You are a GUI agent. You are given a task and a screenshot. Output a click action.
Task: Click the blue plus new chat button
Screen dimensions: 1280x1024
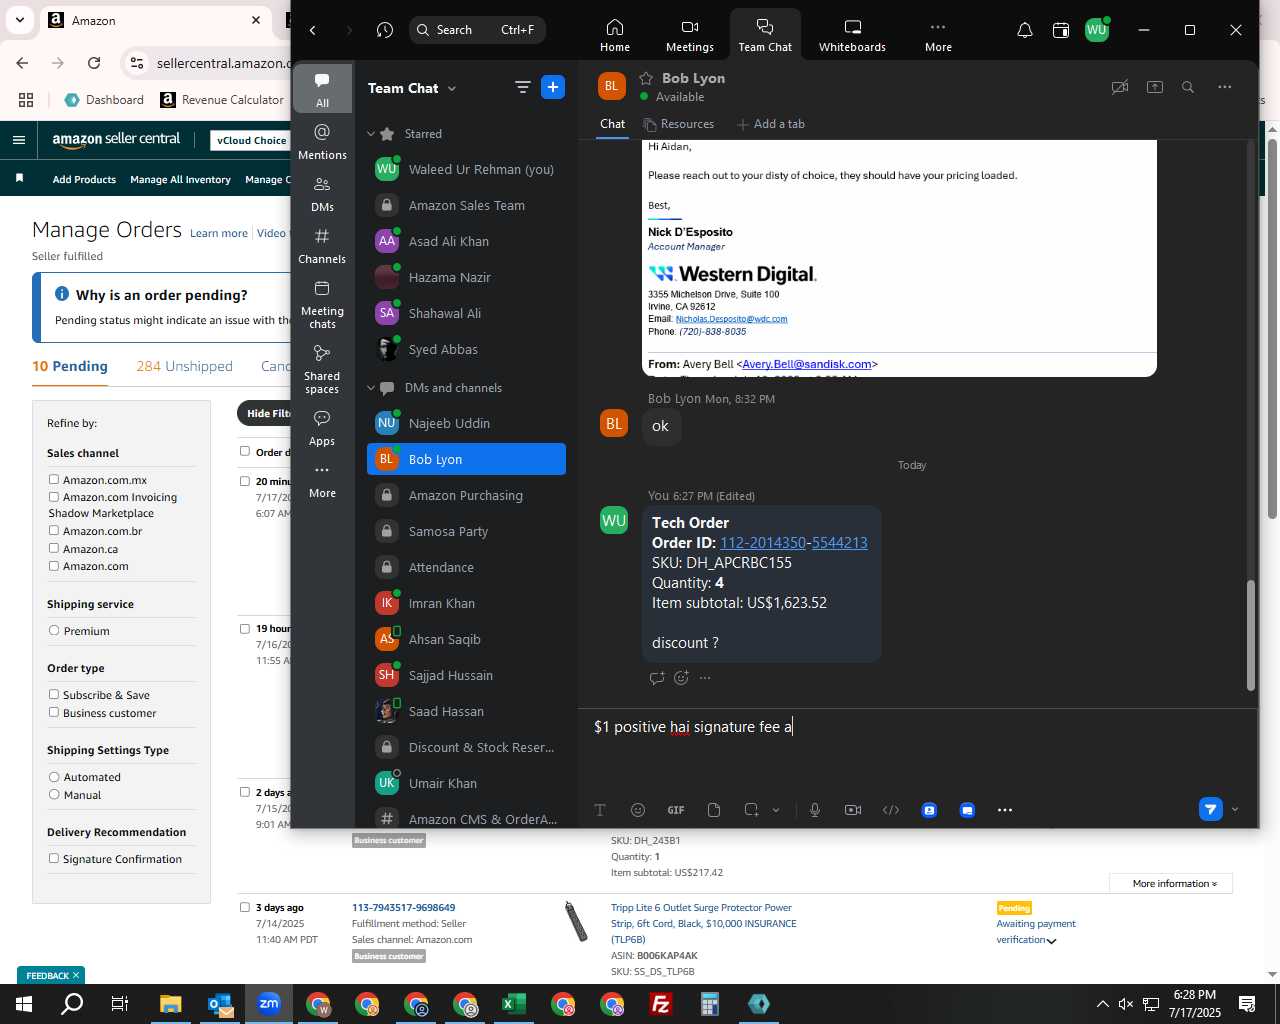pyautogui.click(x=553, y=87)
